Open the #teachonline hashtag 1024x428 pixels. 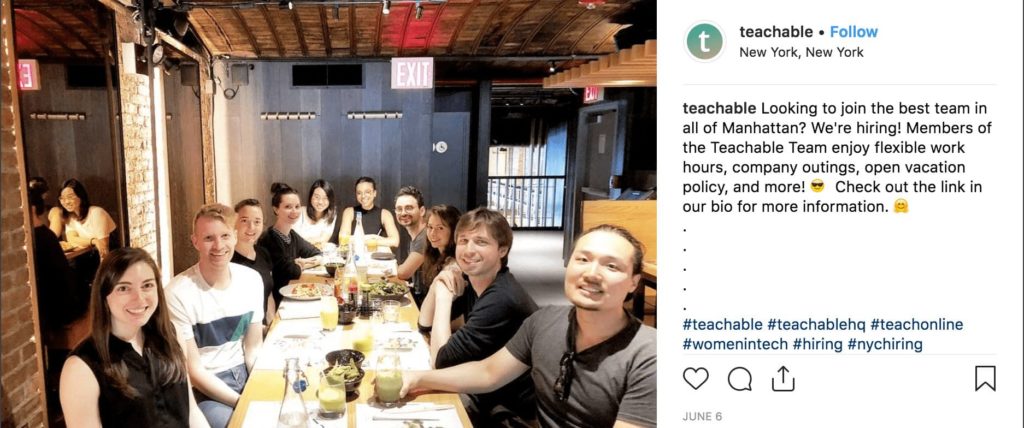click(x=917, y=325)
